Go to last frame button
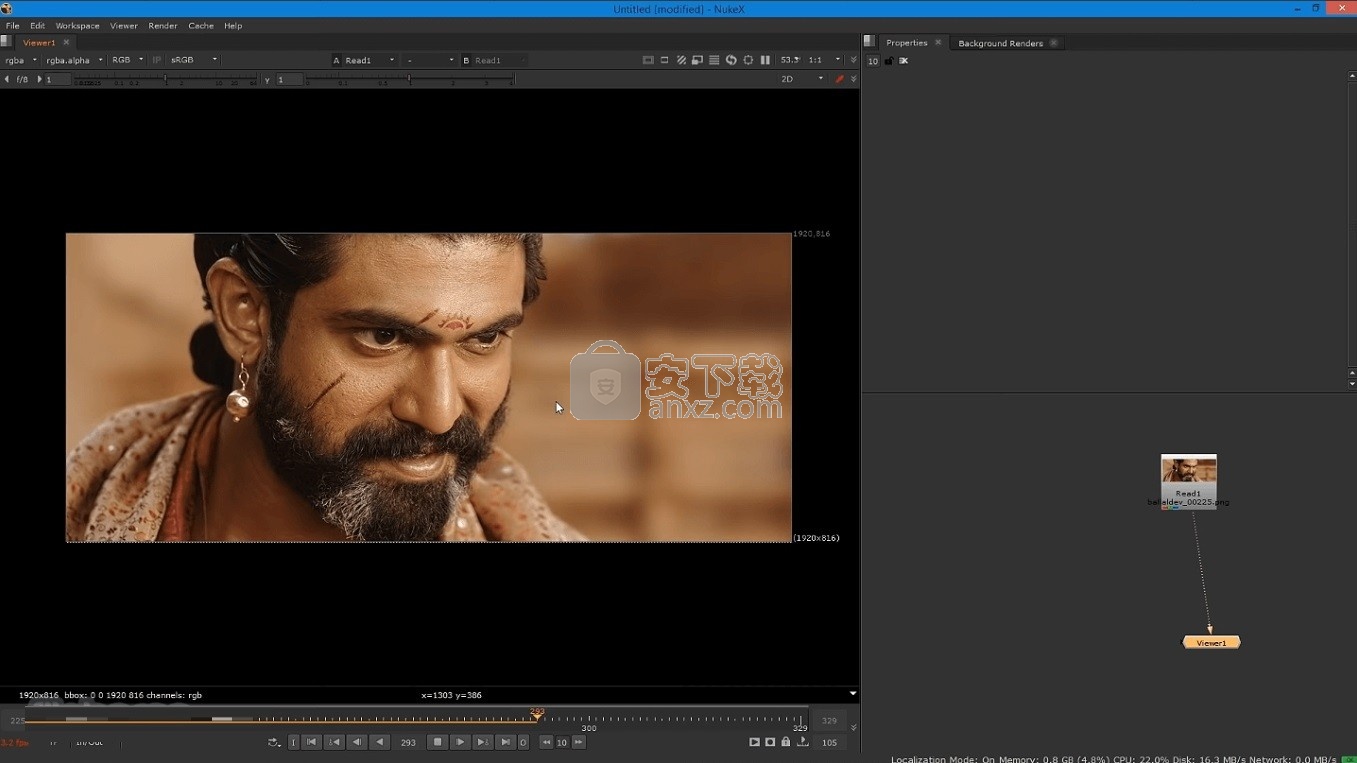The height and width of the screenshot is (763, 1357). pyautogui.click(x=506, y=742)
